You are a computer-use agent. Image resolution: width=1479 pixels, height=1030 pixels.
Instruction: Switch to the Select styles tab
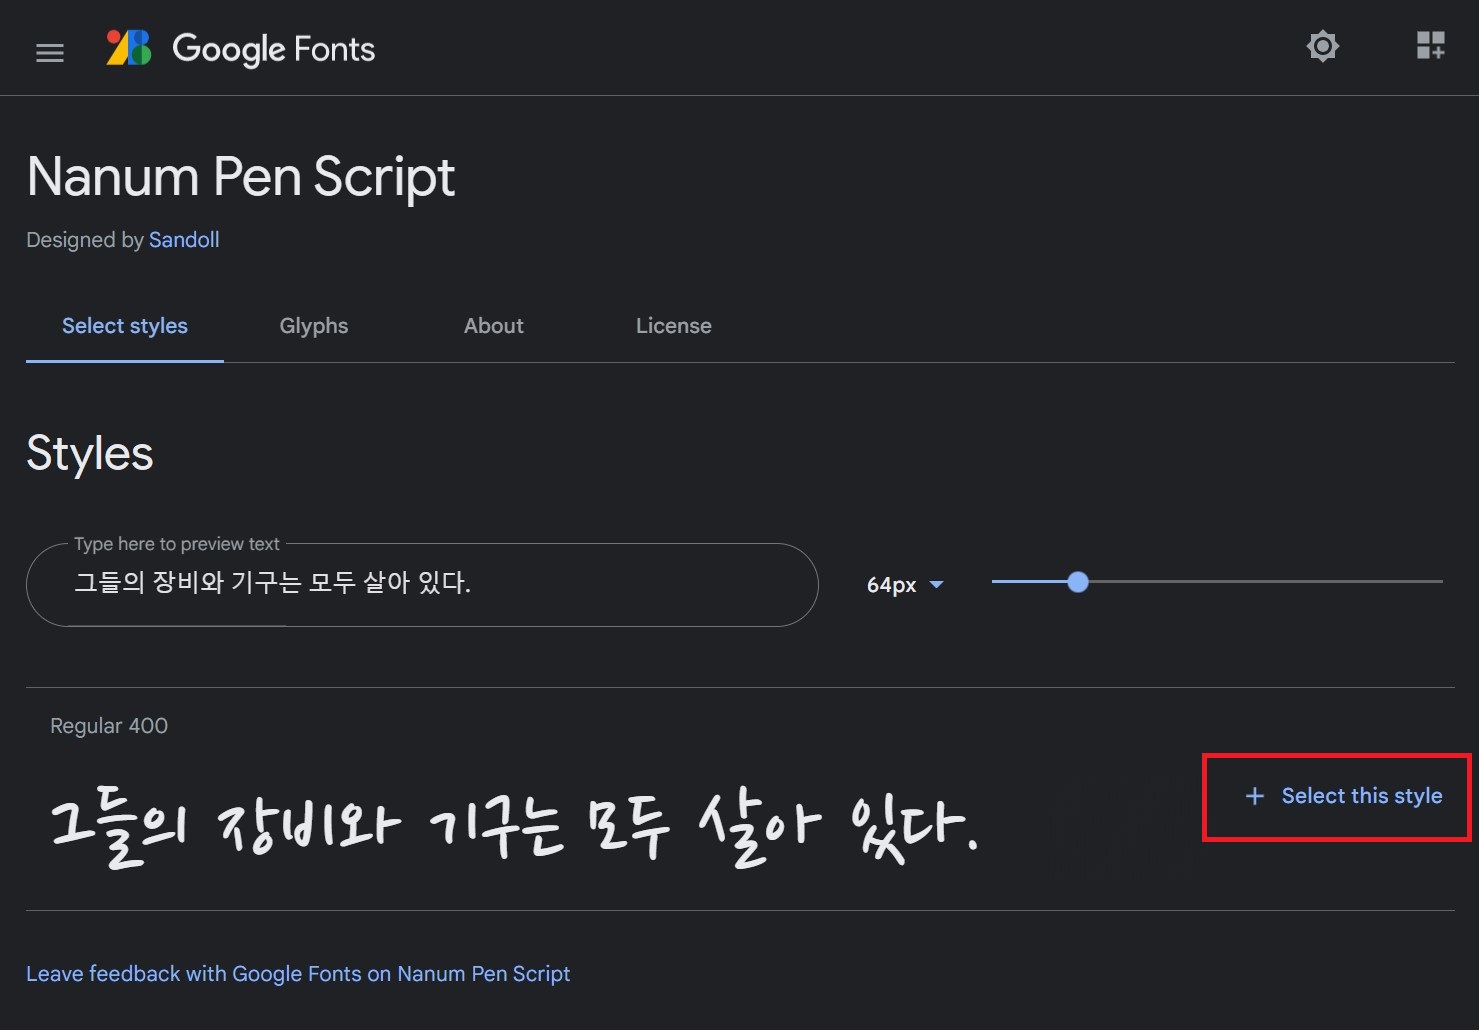pyautogui.click(x=125, y=326)
